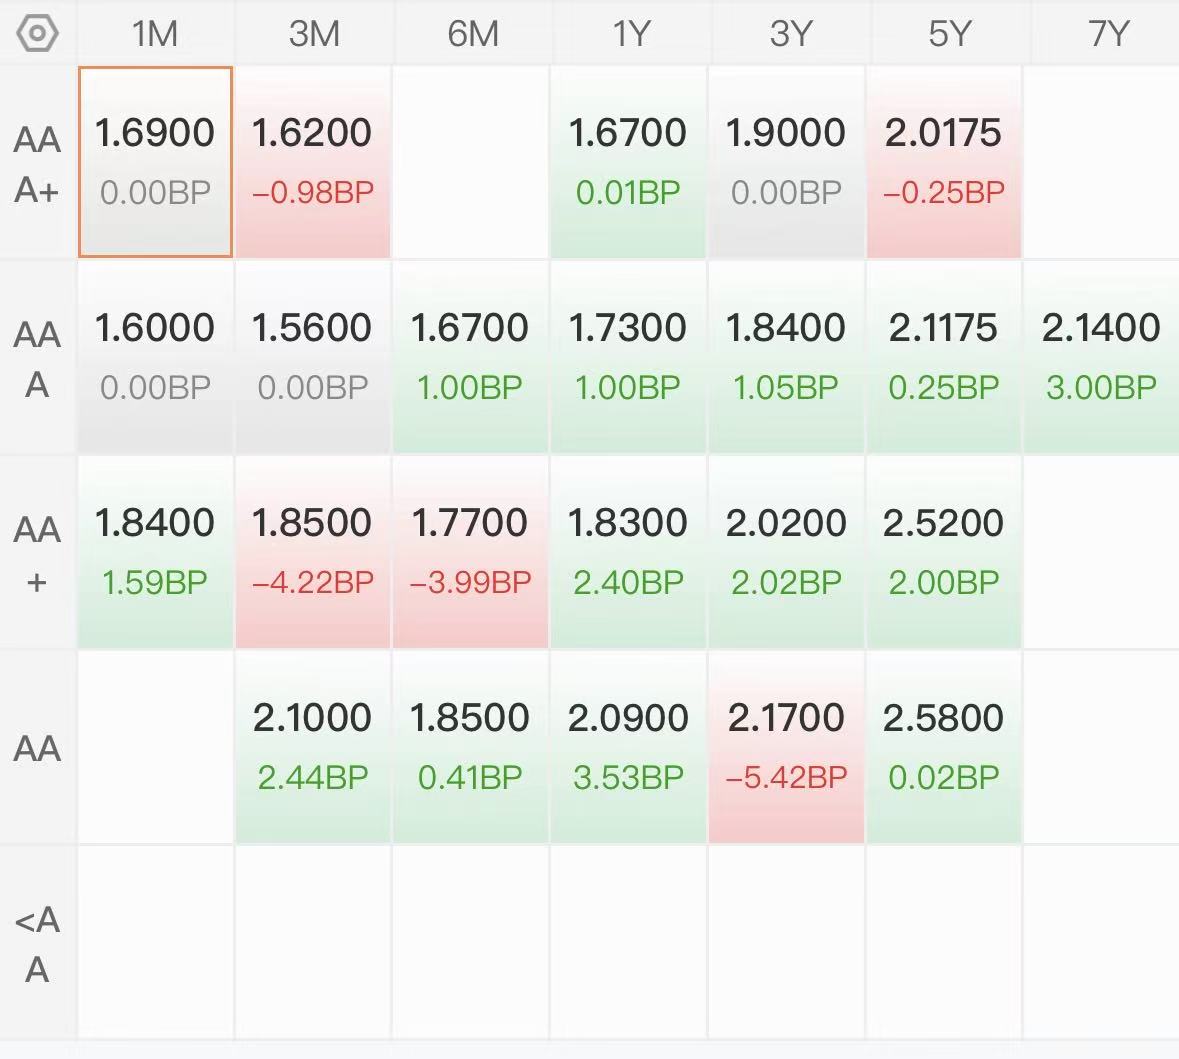Click AA 3Y cell showing -5.42BP
The image size is (1179, 1059).
786,746
